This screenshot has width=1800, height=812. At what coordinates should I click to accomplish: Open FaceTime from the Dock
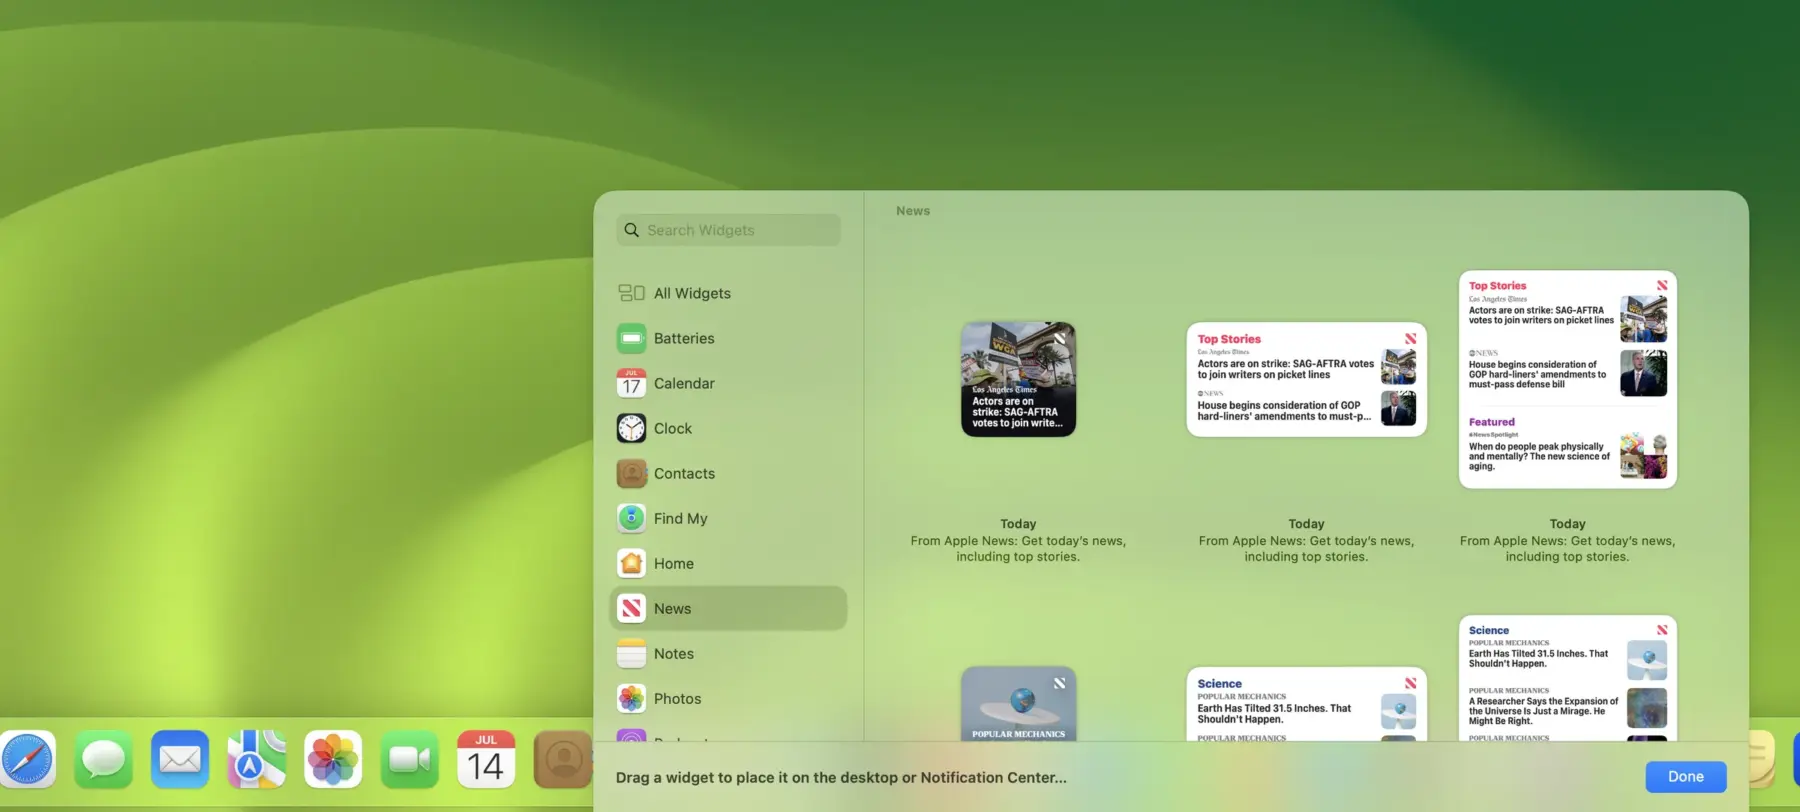(409, 760)
